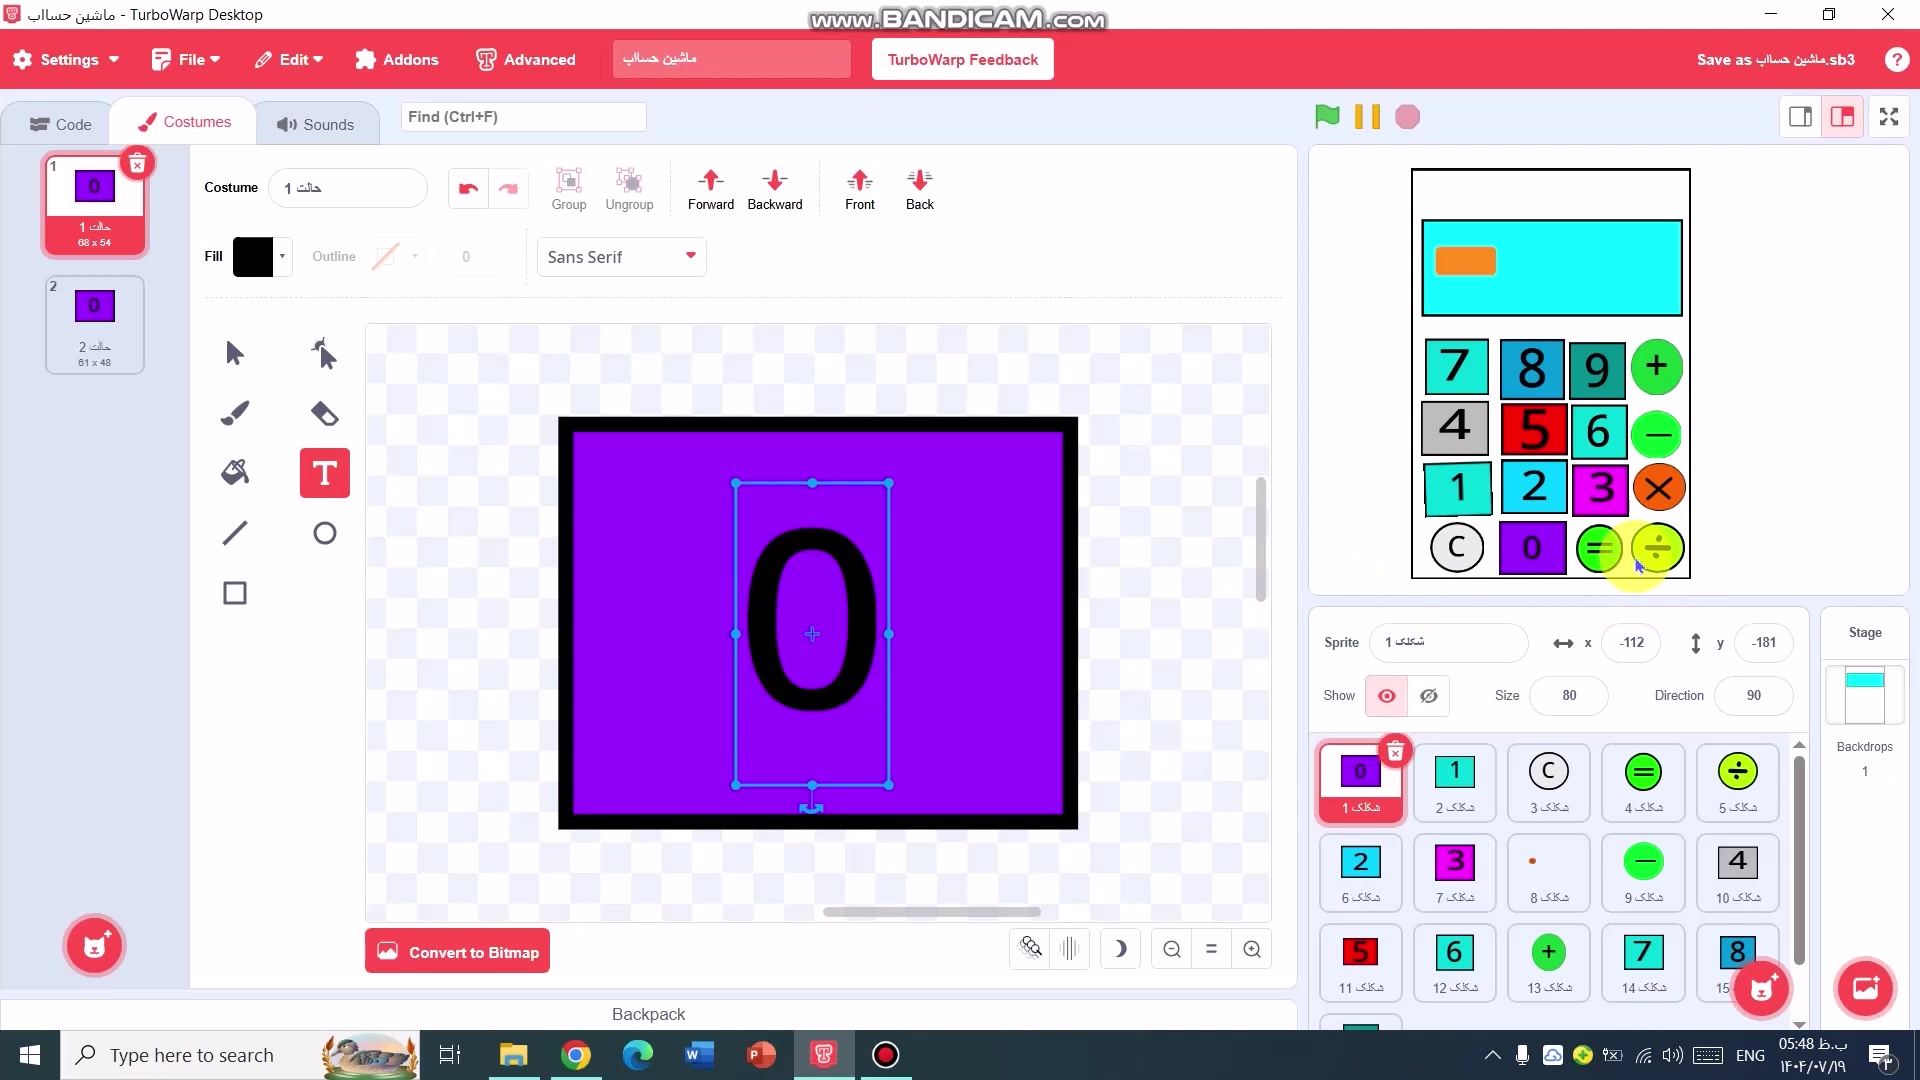This screenshot has height=1080, width=1920.
Task: Click the undo arrow icon
Action: (x=468, y=188)
